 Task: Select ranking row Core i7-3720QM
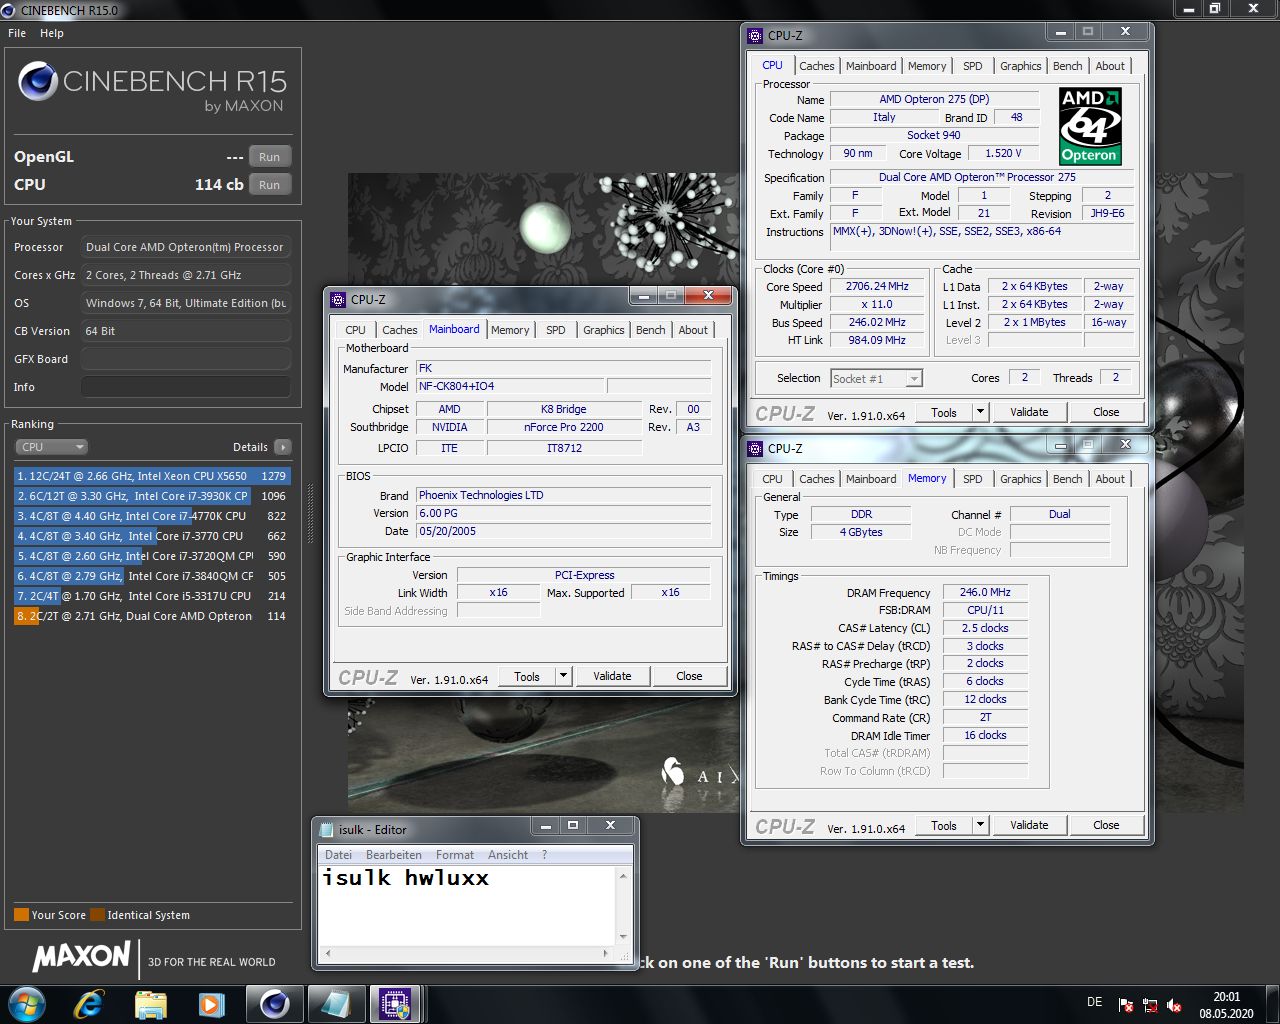tap(152, 556)
